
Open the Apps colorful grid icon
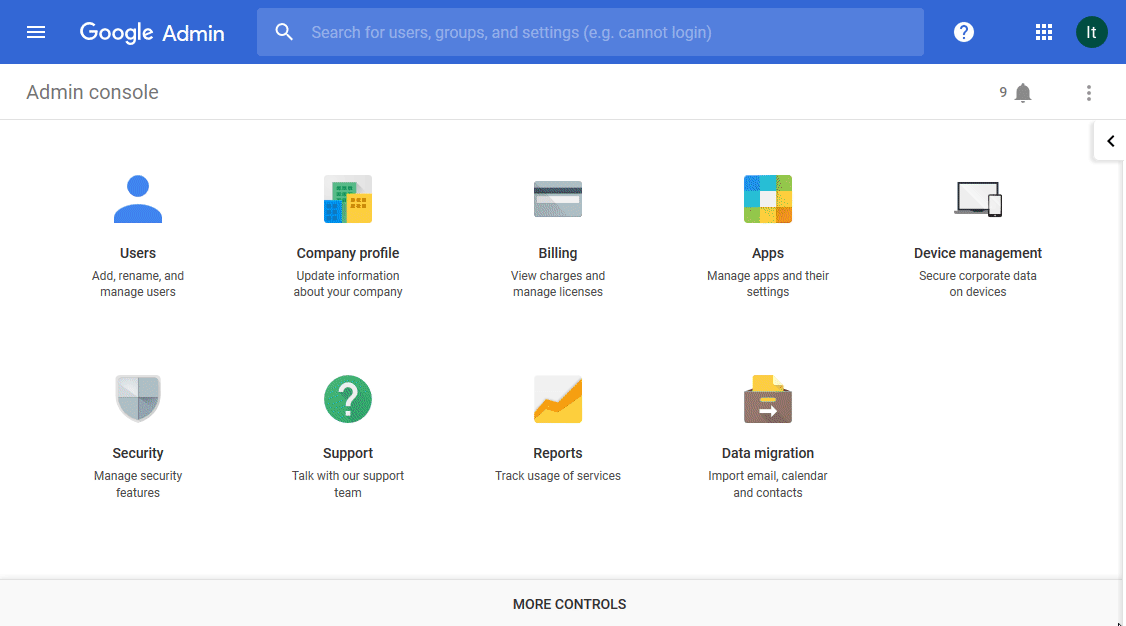(768, 199)
